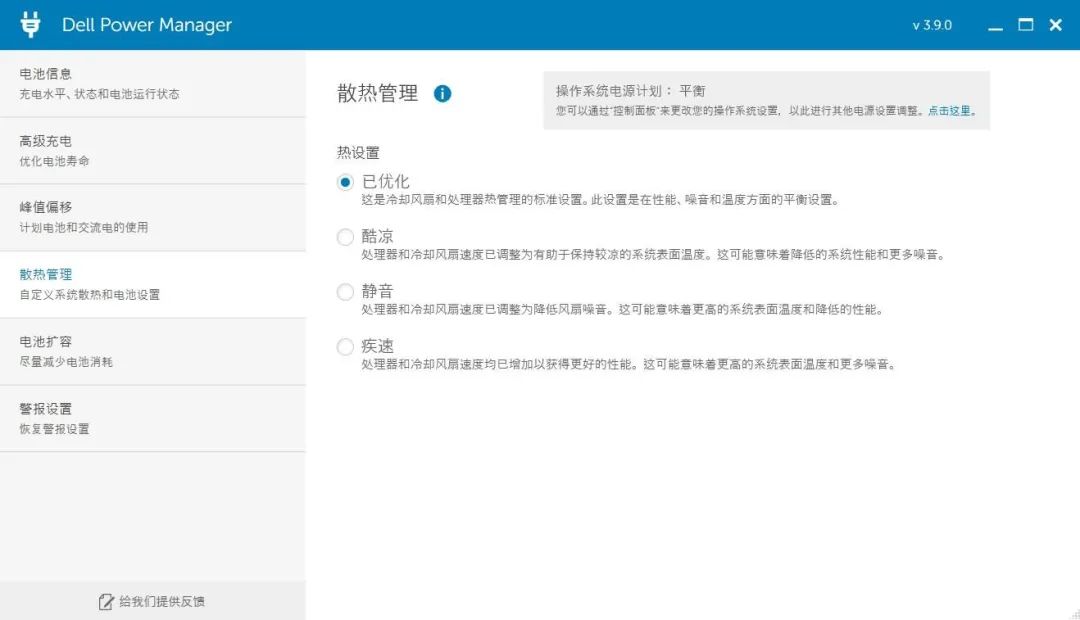Select the 静音 thermal radio button

pyautogui.click(x=345, y=292)
